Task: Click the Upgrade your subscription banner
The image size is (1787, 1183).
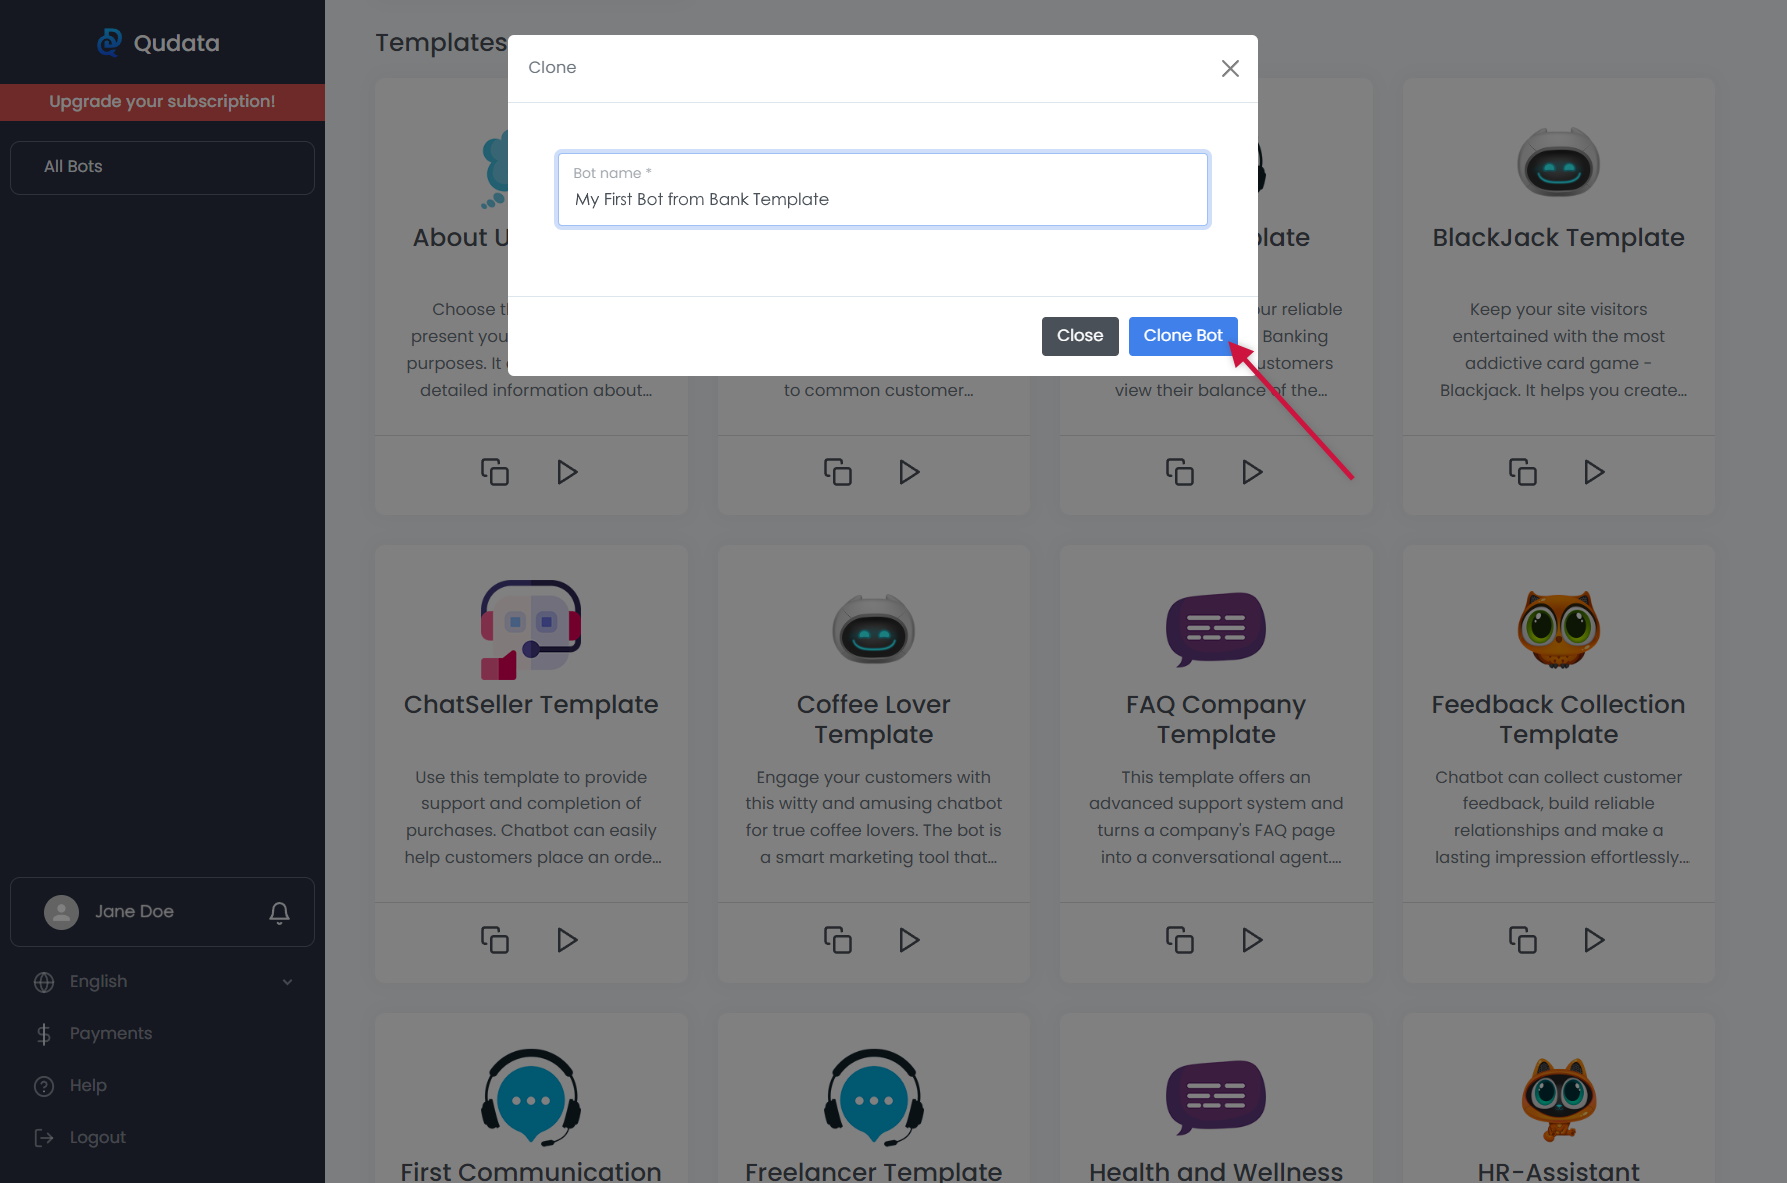Action: tap(162, 102)
